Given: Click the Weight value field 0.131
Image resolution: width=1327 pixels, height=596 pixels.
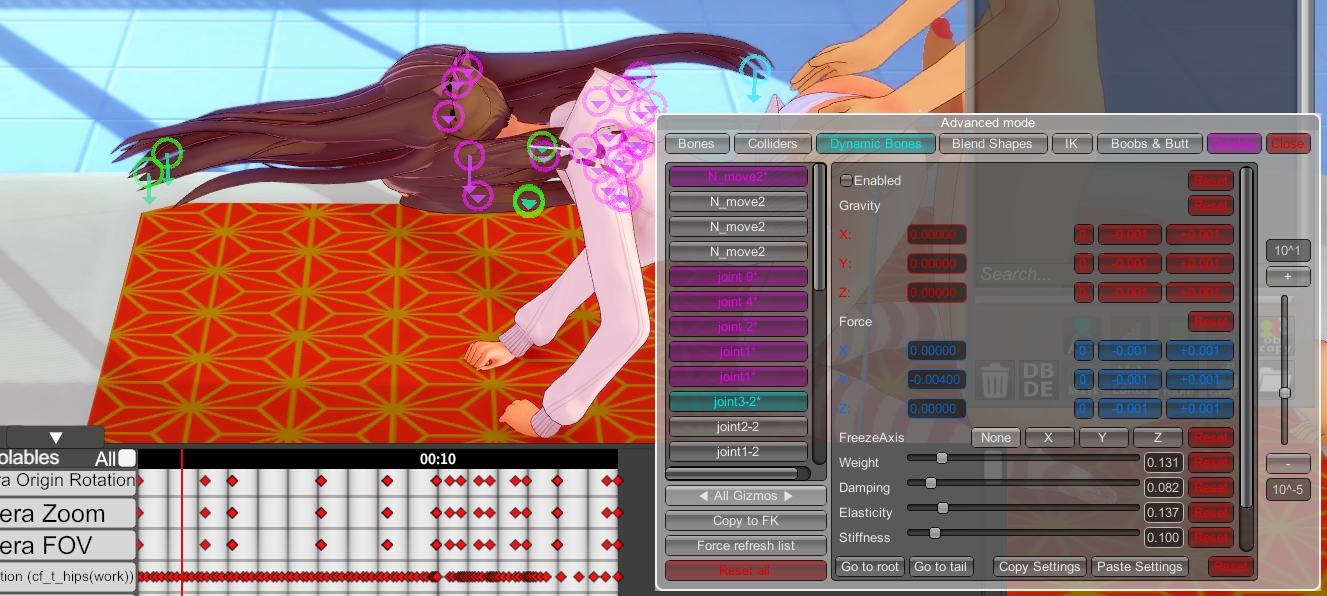Looking at the screenshot, I should (x=1164, y=463).
